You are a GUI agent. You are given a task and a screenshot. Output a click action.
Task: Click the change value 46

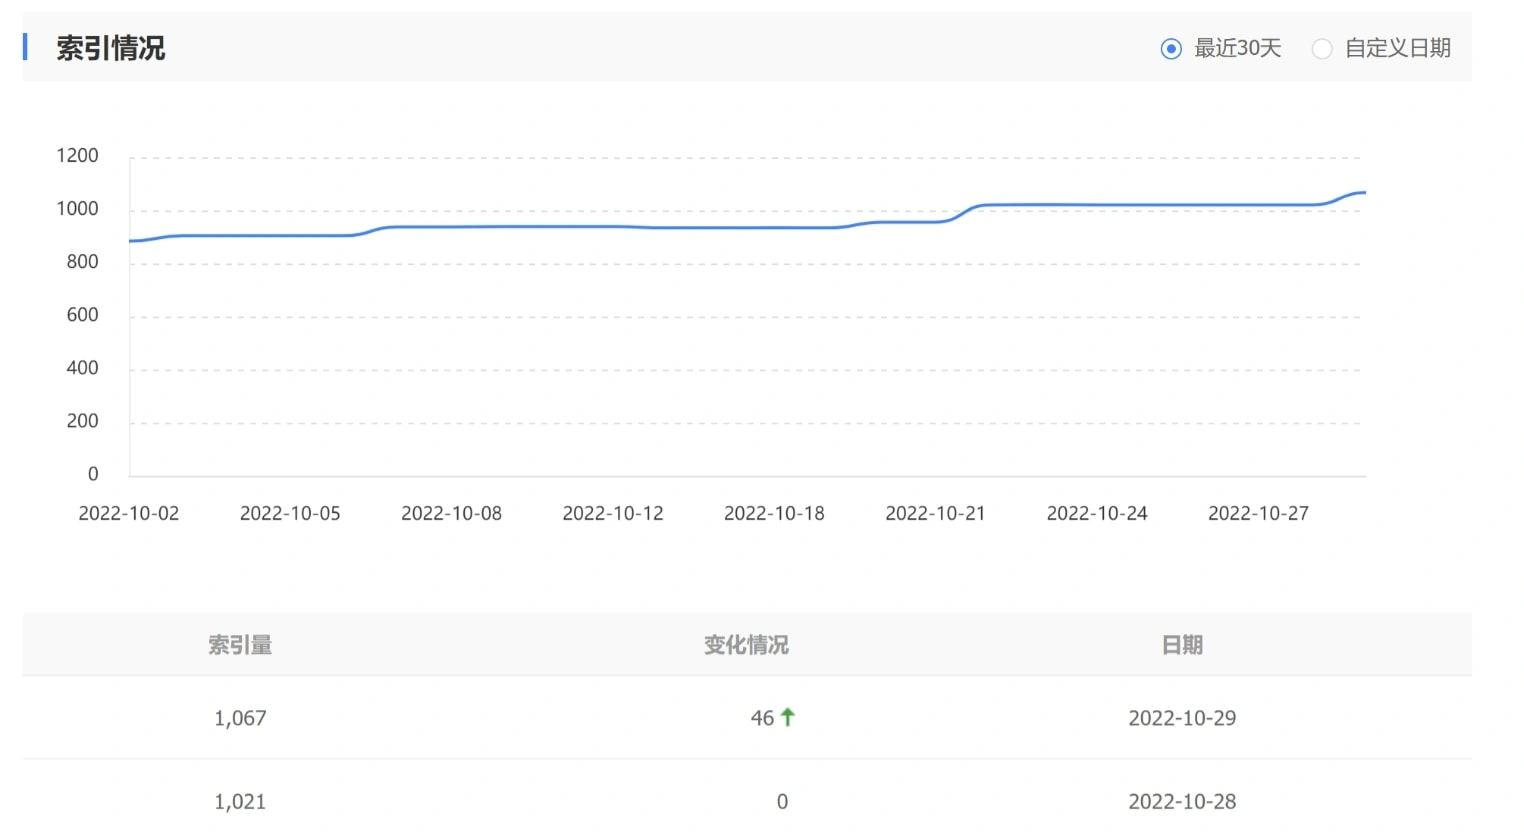point(764,717)
